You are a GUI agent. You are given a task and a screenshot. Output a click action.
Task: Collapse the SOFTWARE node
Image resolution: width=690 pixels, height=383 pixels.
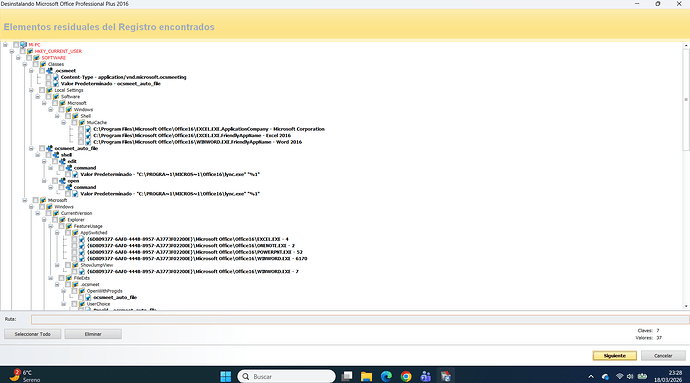click(x=18, y=58)
